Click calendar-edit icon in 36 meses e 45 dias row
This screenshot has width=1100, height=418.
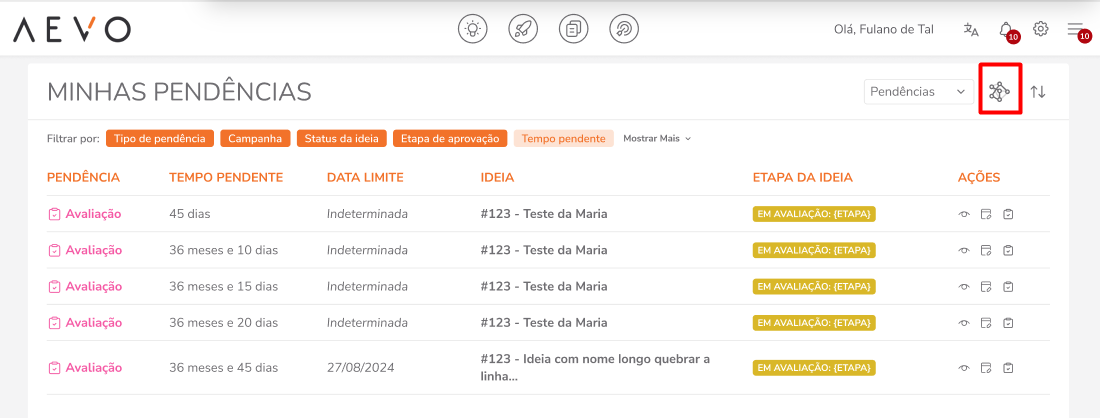point(986,368)
